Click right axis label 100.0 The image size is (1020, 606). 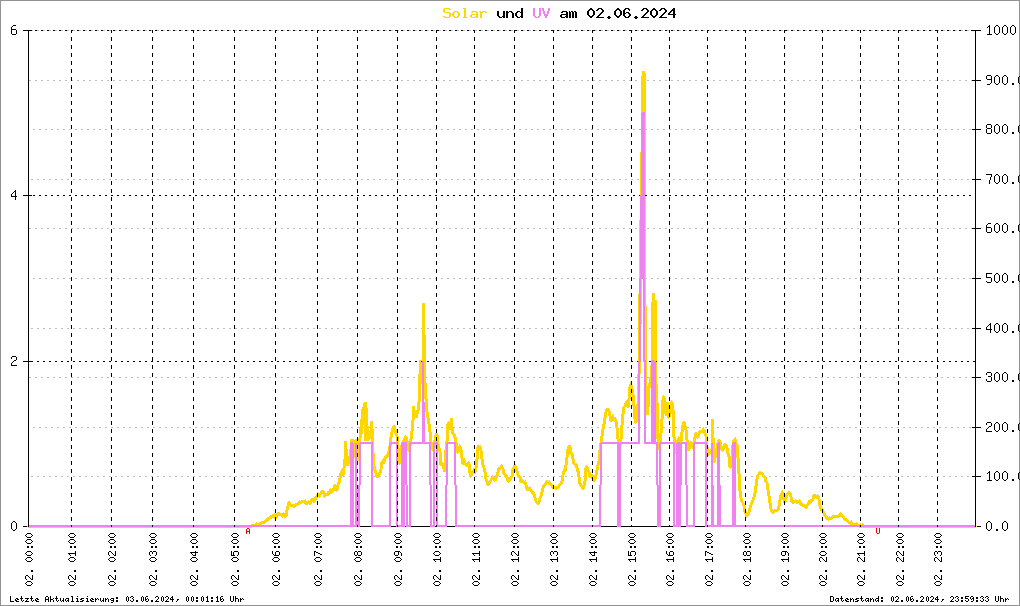point(1002,477)
